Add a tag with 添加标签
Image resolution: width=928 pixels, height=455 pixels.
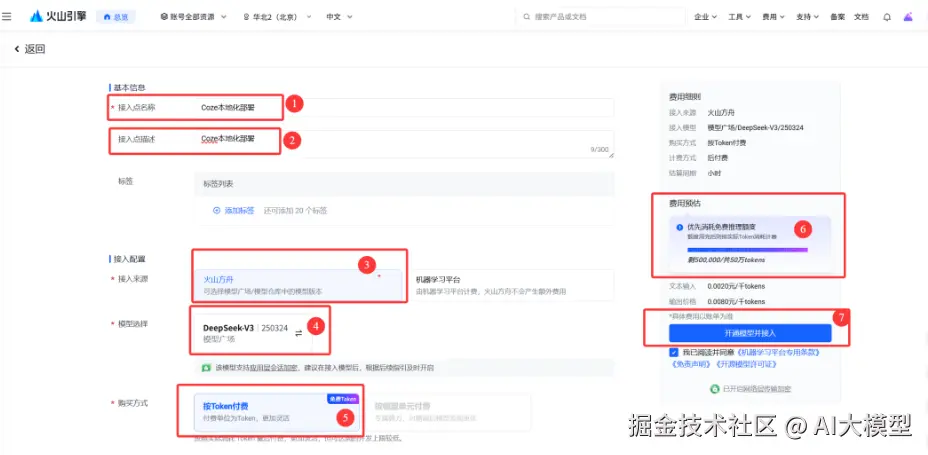pos(239,210)
